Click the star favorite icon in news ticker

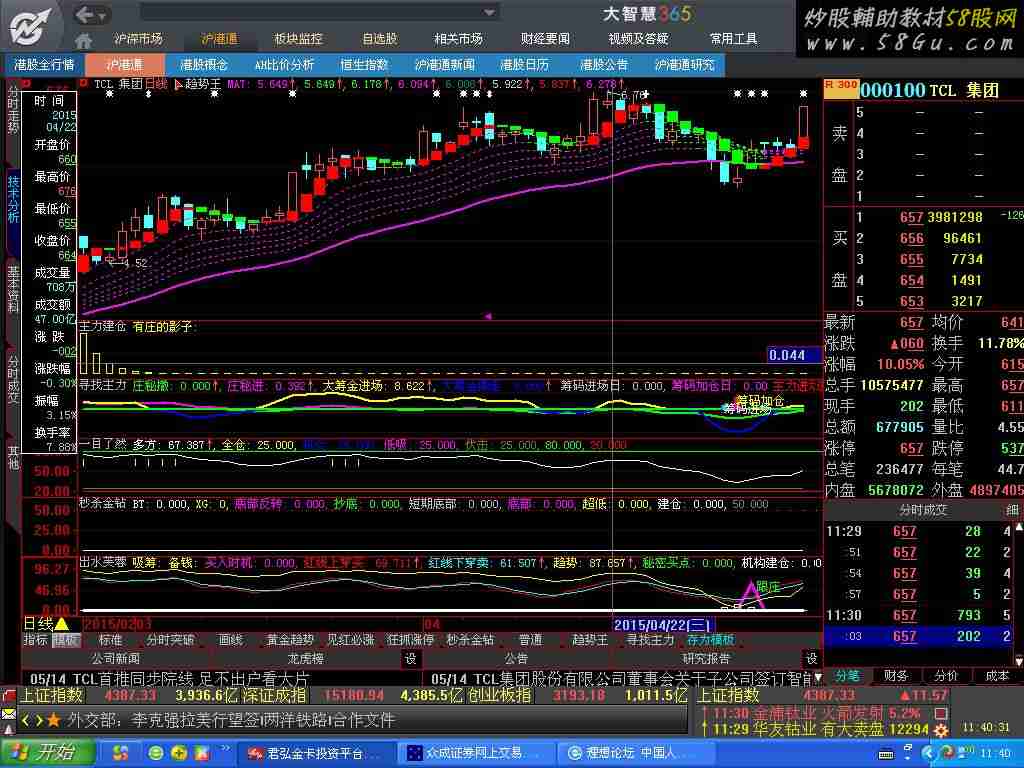(54, 720)
